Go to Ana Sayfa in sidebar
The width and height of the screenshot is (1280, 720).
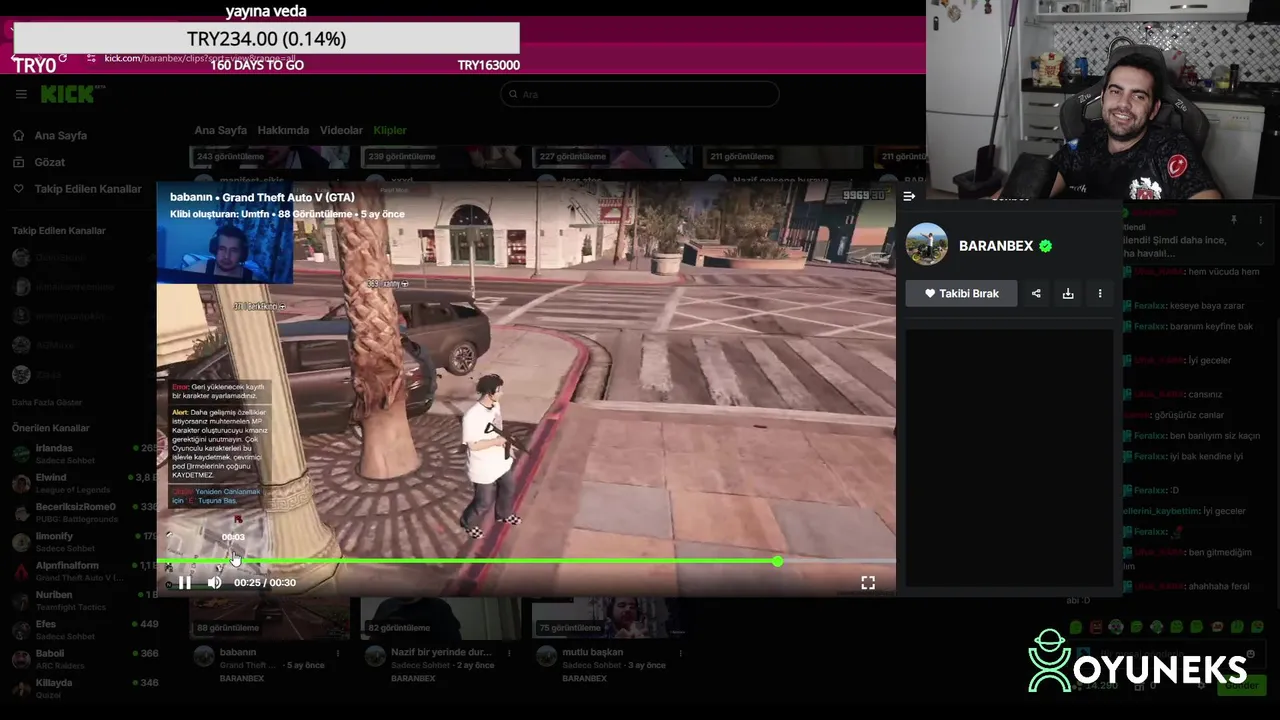click(x=61, y=135)
